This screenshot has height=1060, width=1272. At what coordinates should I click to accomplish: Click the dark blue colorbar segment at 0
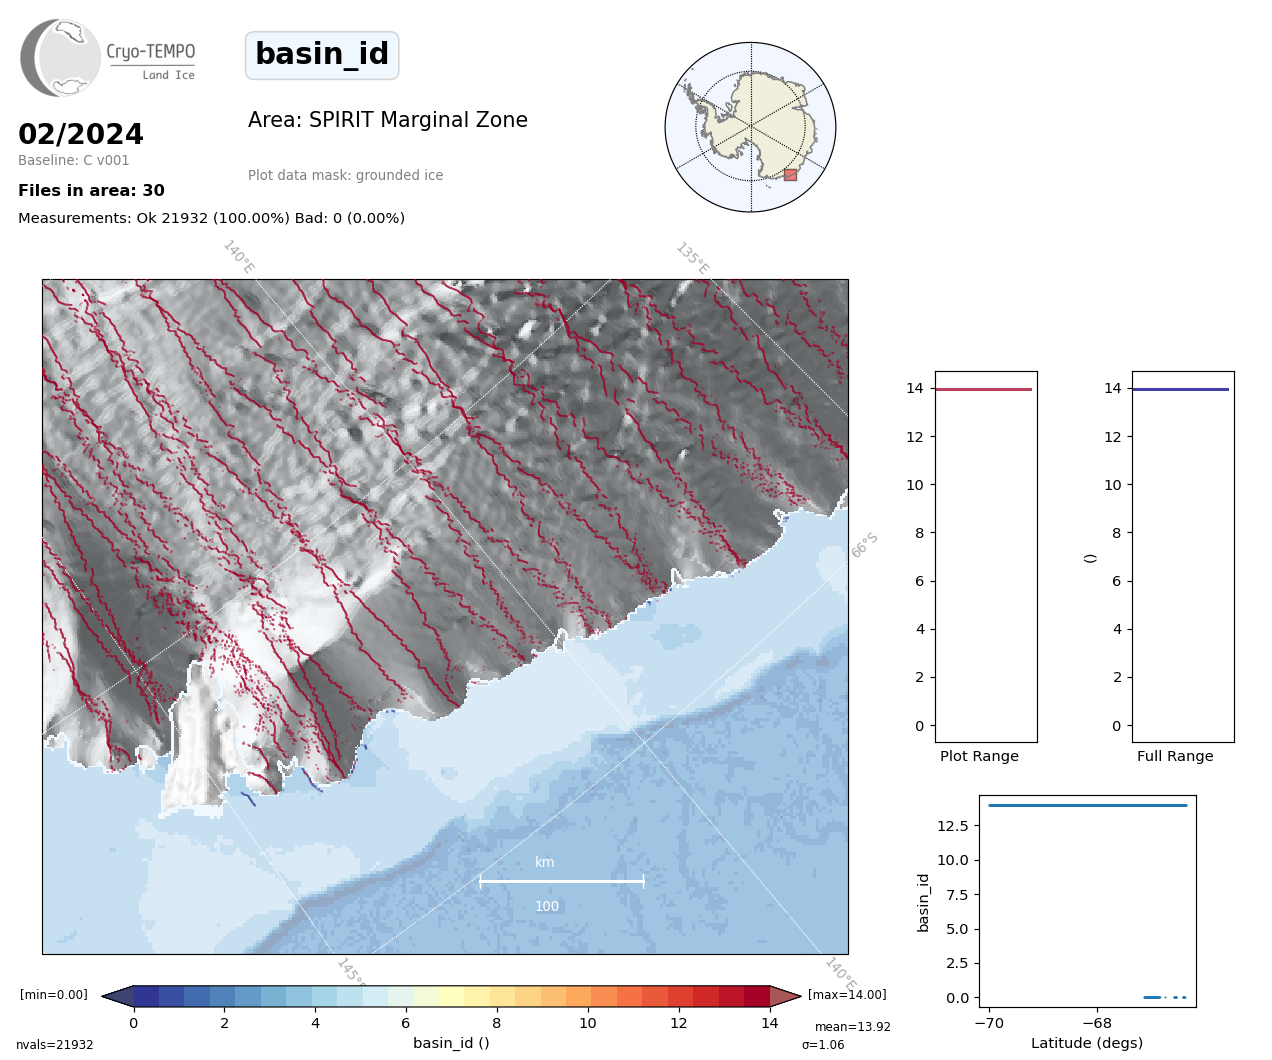click(x=146, y=996)
